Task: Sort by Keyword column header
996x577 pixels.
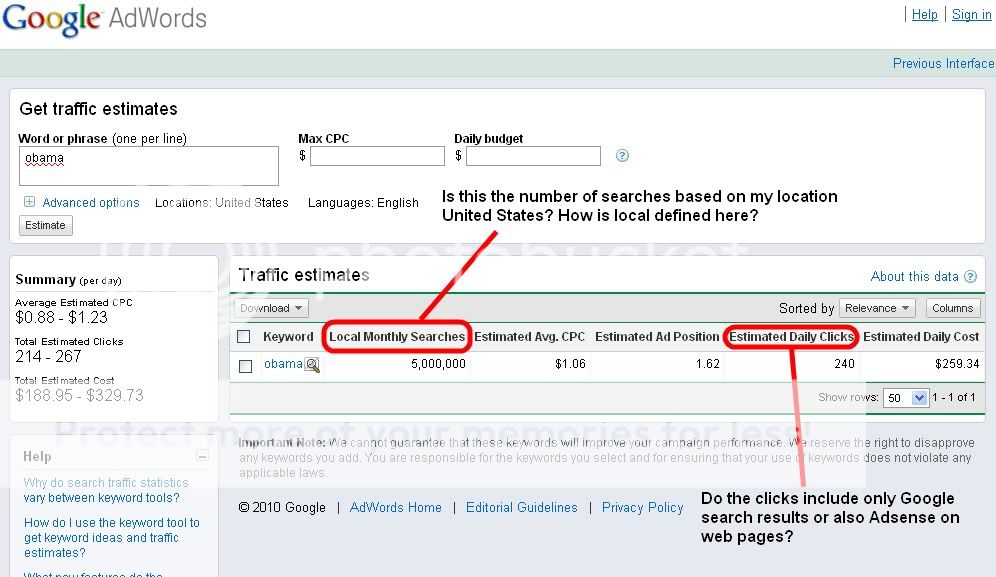Action: pos(288,337)
